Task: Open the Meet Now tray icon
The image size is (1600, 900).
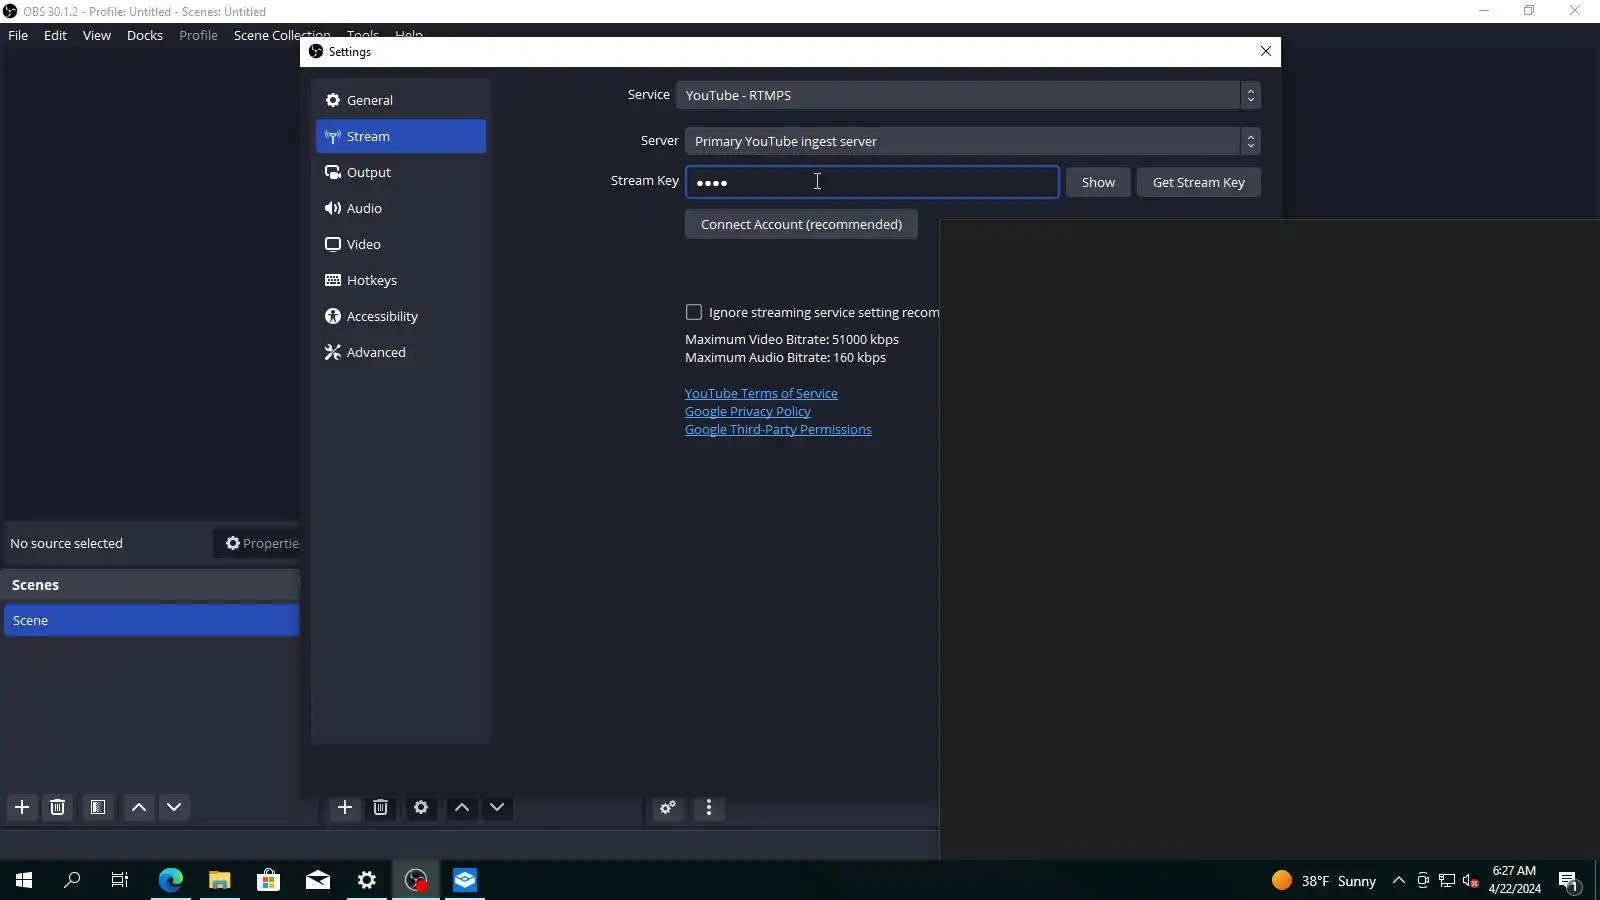Action: click(1423, 880)
